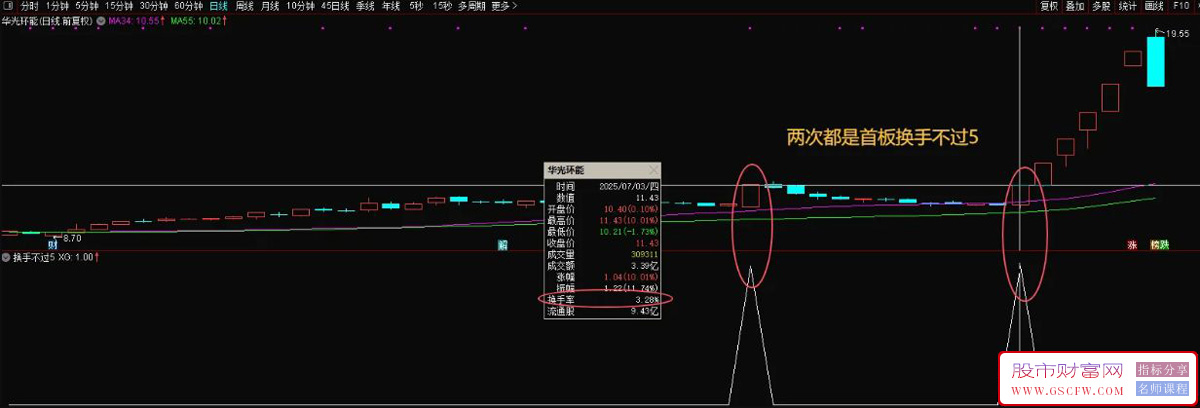Expand the indicator dropdown beside 华光环能 title
Viewport: 1200px width, 408px height.
(103, 20)
